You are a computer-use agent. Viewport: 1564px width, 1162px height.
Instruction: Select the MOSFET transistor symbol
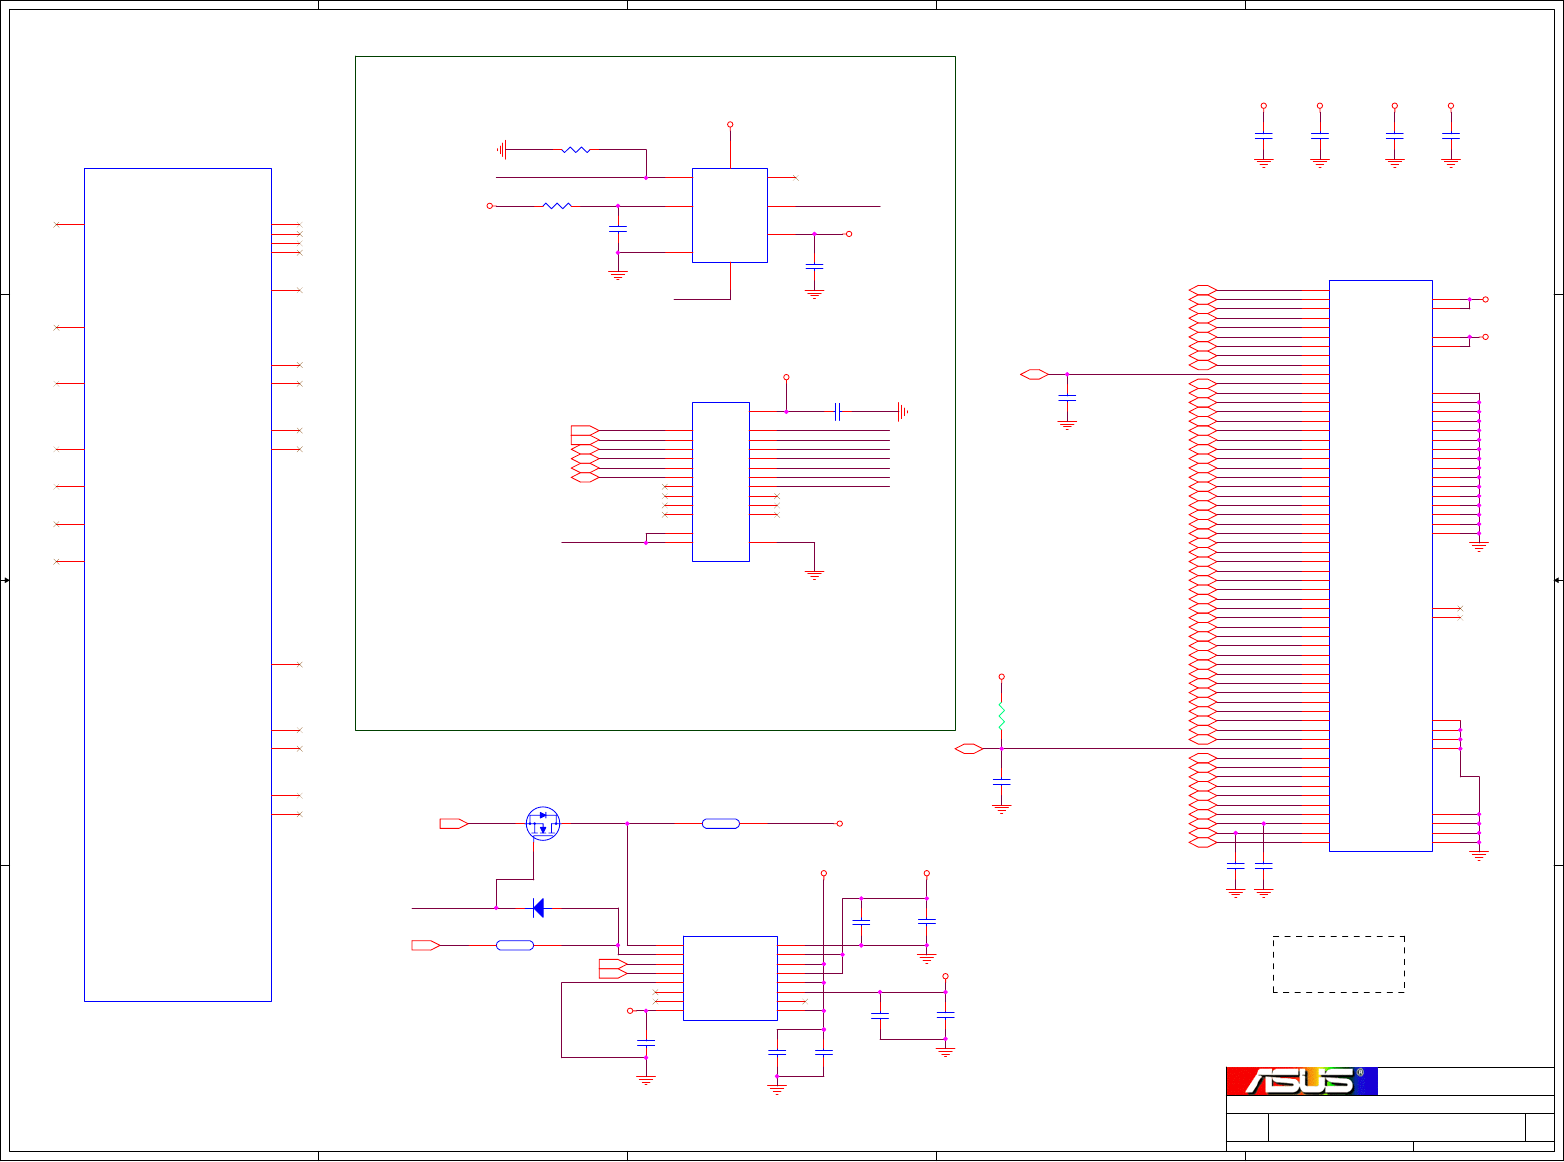pyautogui.click(x=543, y=824)
